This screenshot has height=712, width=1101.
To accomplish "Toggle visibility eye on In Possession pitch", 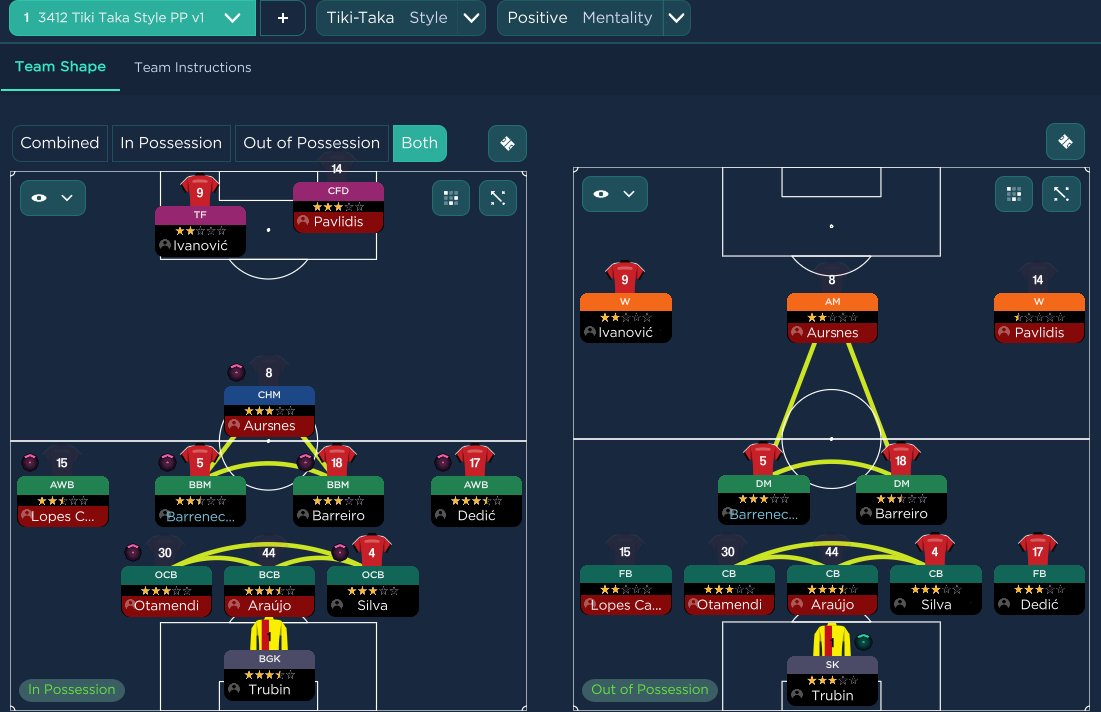I will tap(39, 198).
